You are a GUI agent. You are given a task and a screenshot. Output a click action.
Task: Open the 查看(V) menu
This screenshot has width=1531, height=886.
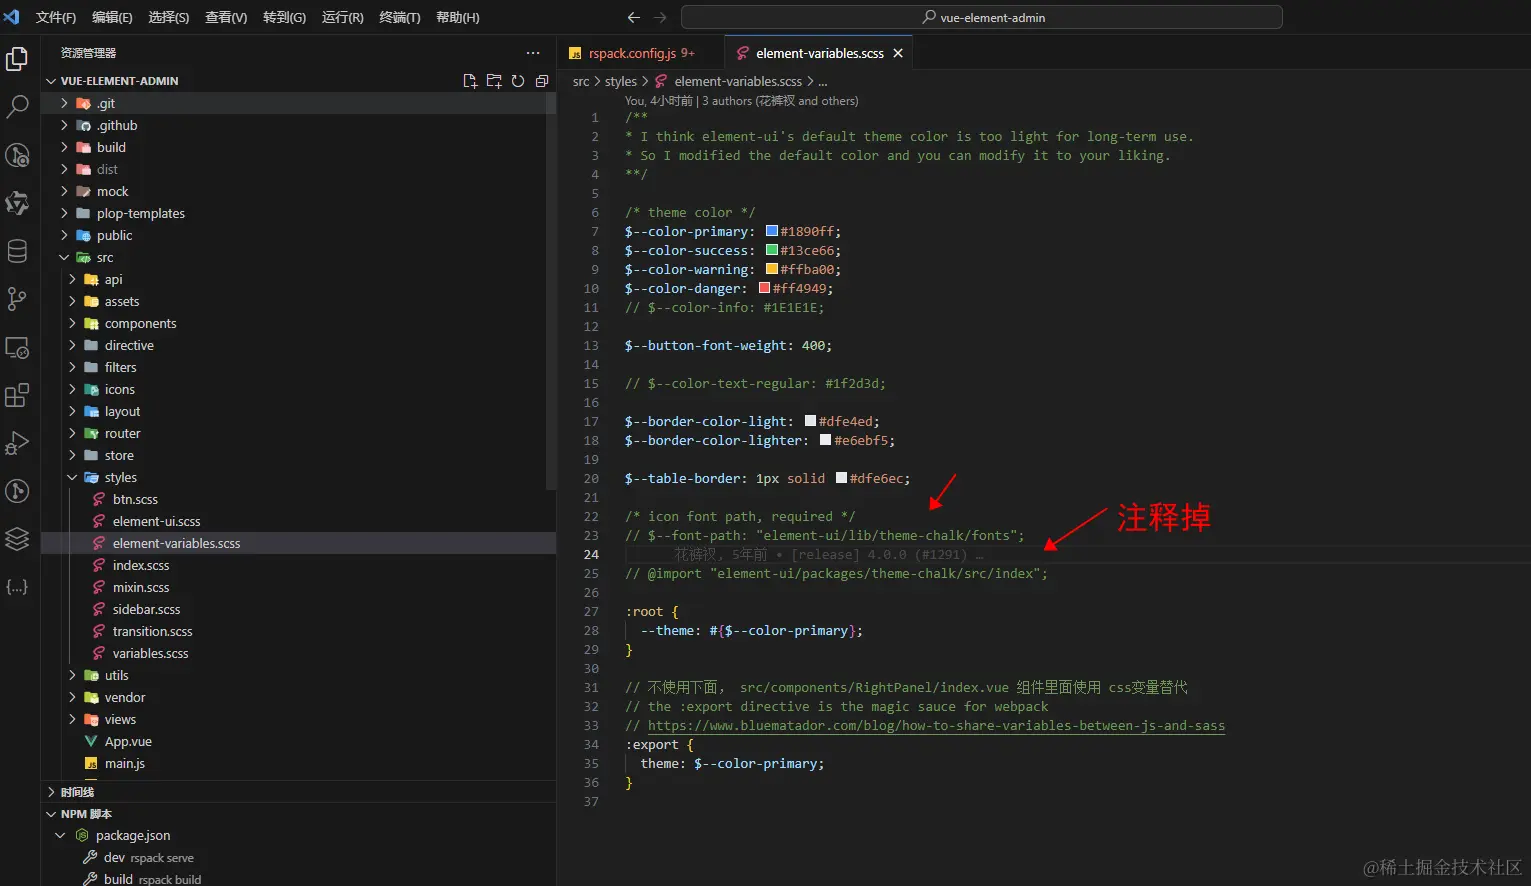226,17
